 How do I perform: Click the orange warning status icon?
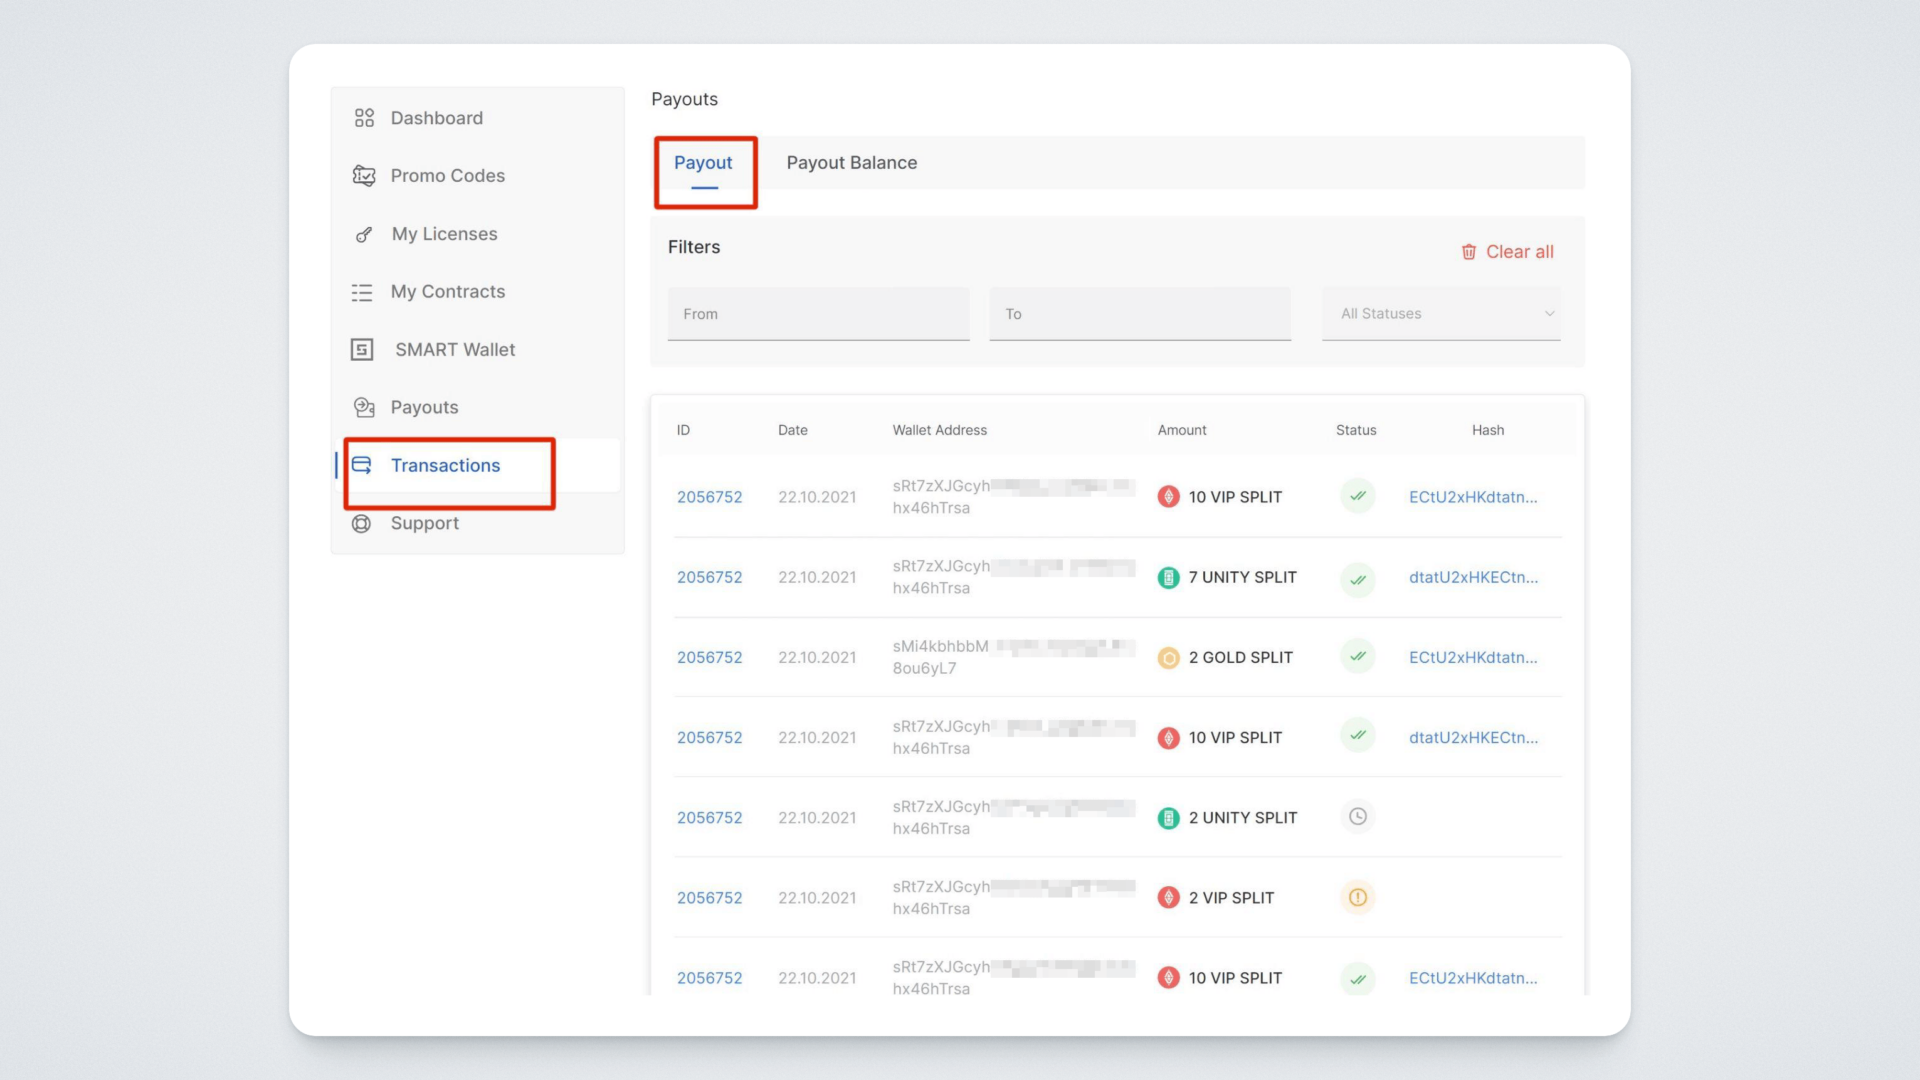pyautogui.click(x=1357, y=897)
